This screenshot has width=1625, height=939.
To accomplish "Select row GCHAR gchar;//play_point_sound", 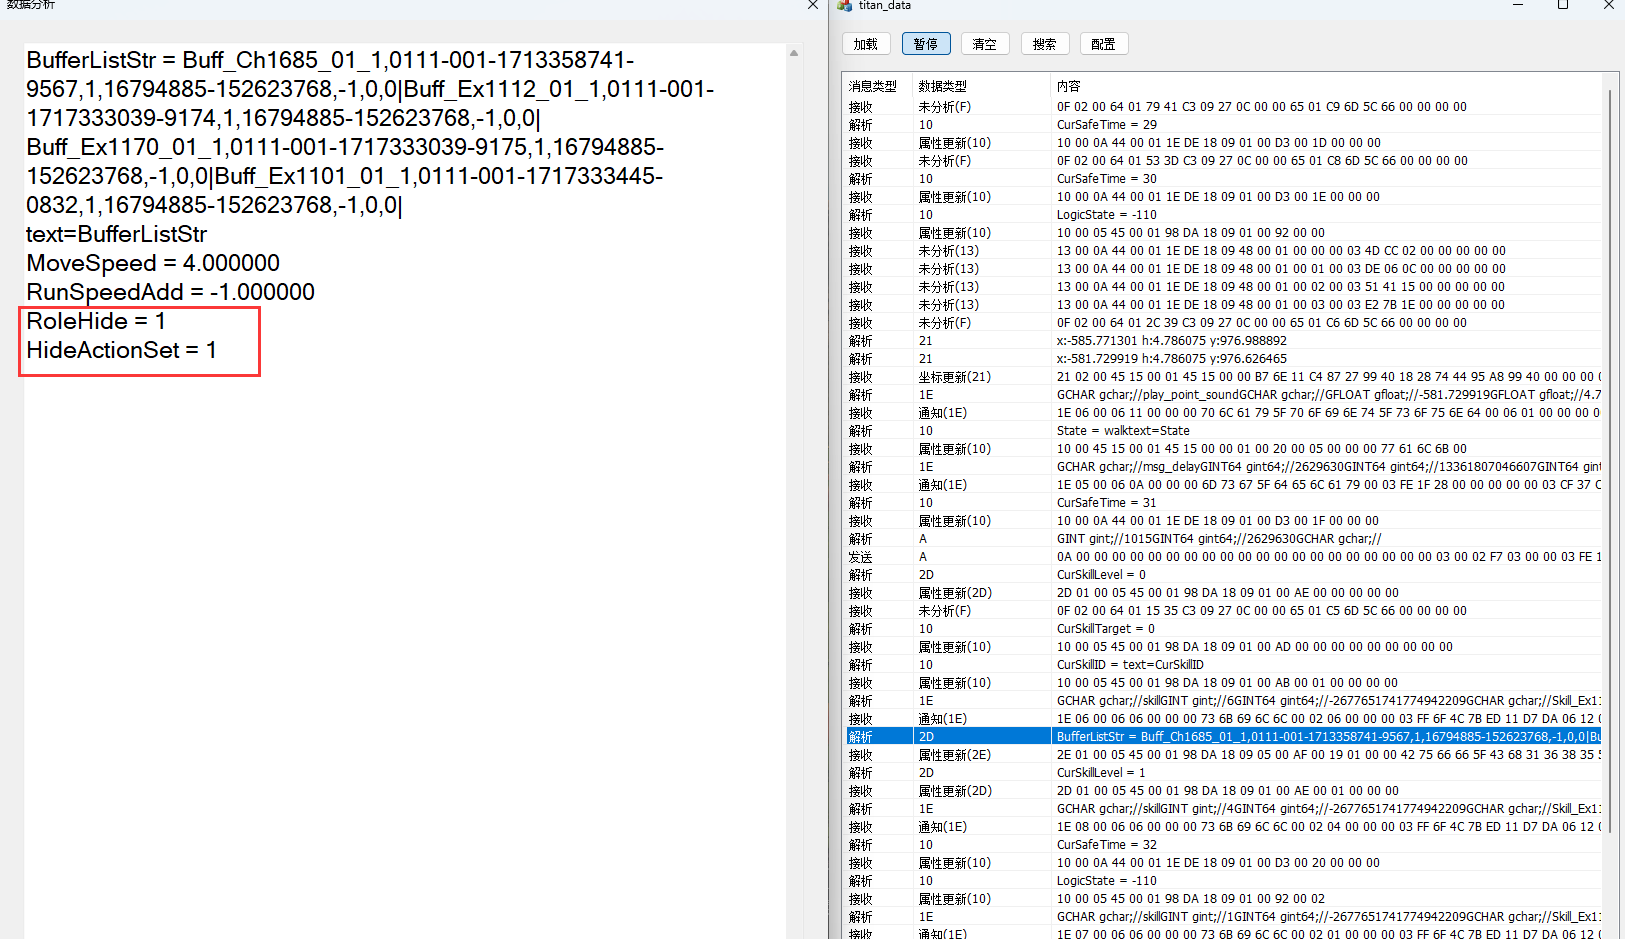I will tap(1224, 395).
